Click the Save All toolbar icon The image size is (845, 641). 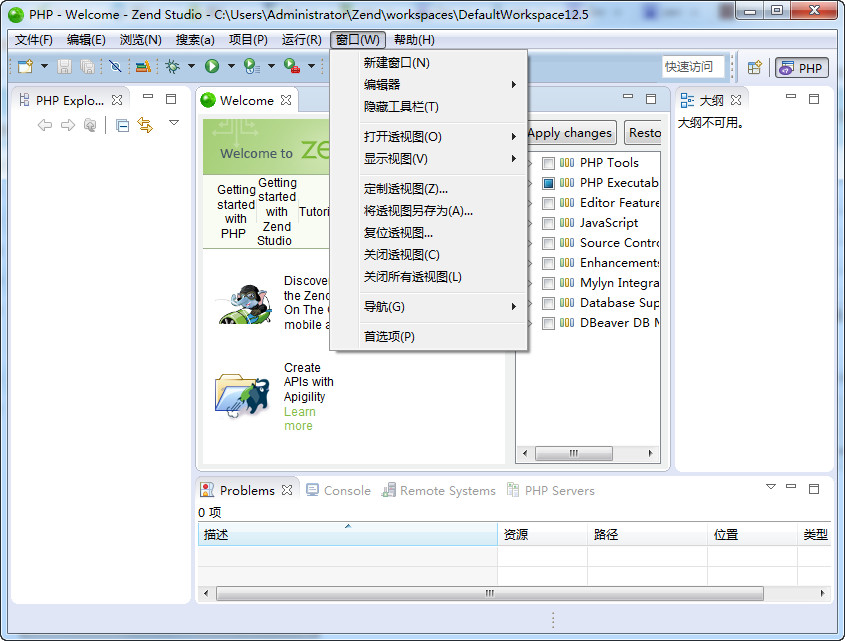(87, 66)
